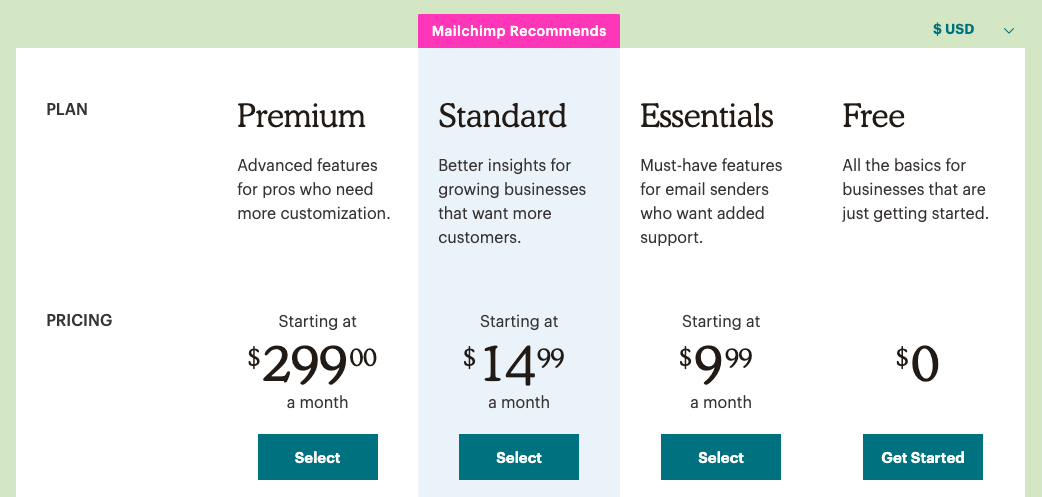Click the Premium plan heading
This screenshot has height=497, width=1042.
click(301, 116)
